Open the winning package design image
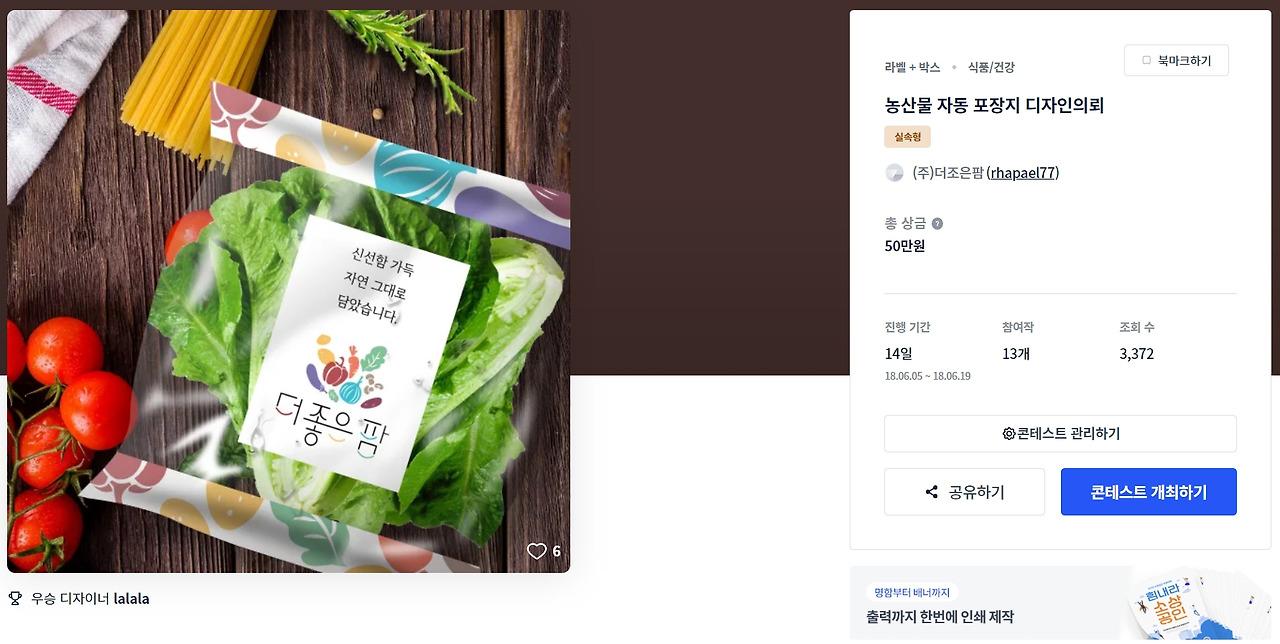 coord(289,291)
